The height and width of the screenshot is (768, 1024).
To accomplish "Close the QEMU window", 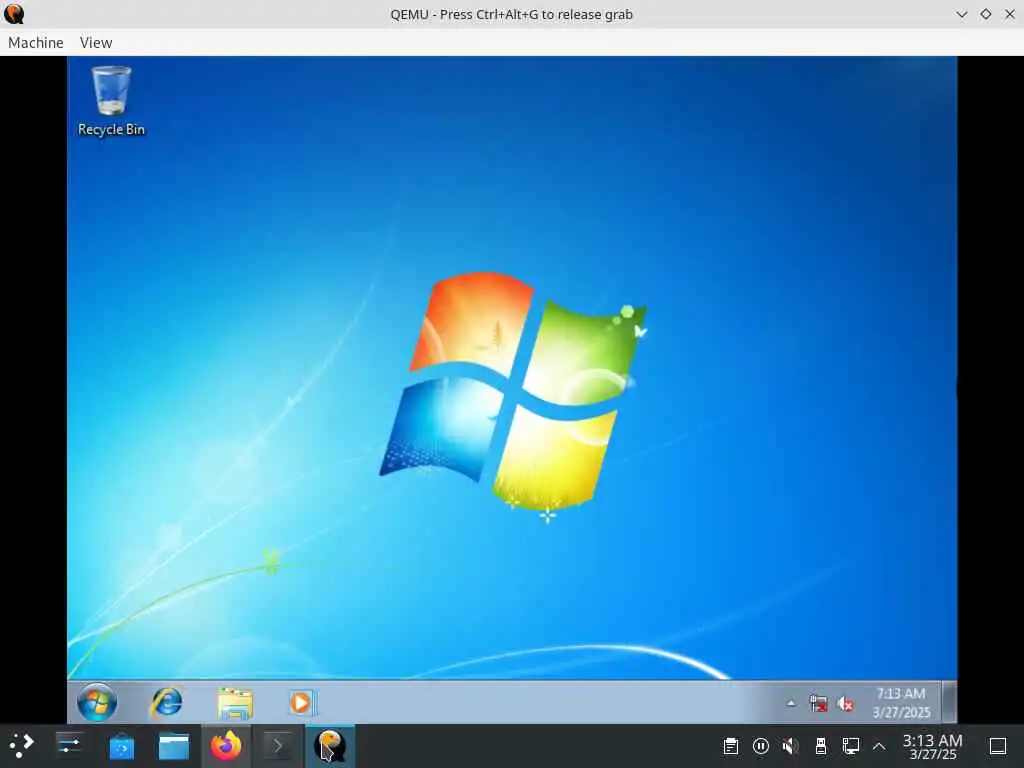I will 1010,14.
